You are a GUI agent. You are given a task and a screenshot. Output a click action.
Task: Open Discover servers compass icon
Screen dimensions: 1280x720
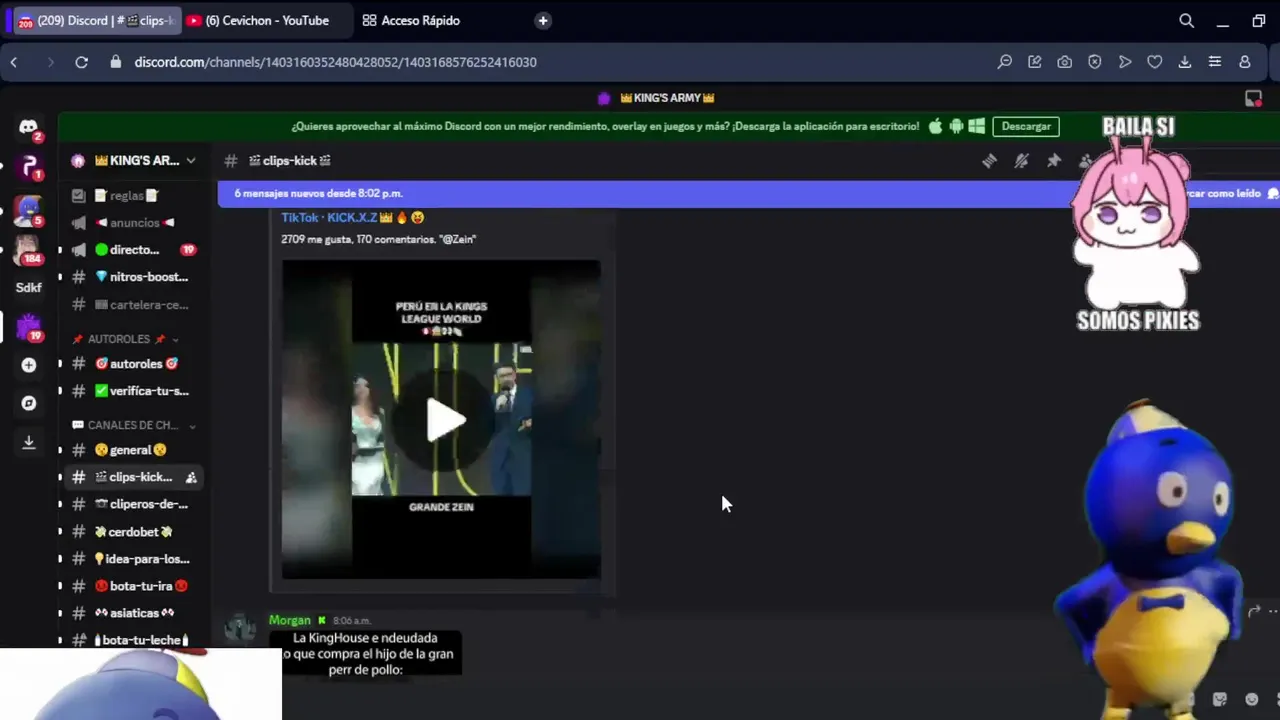pyautogui.click(x=28, y=403)
